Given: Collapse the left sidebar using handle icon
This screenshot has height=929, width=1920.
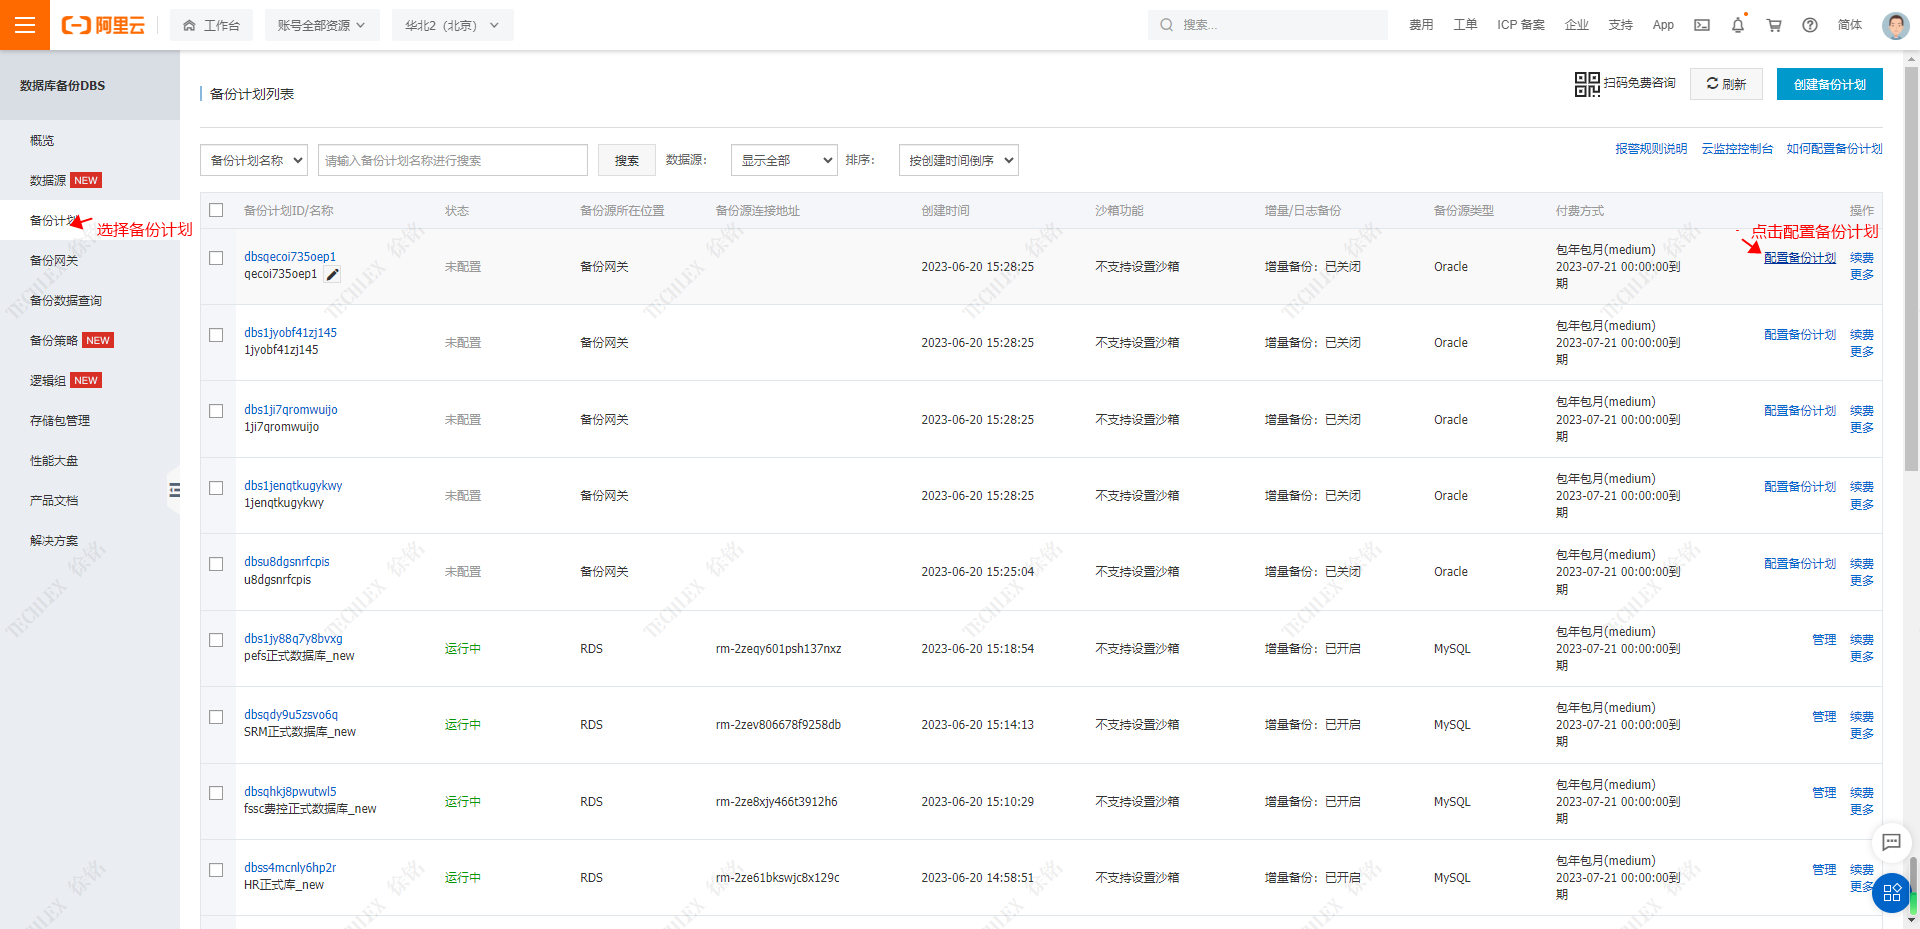Looking at the screenshot, I should coord(175,490).
